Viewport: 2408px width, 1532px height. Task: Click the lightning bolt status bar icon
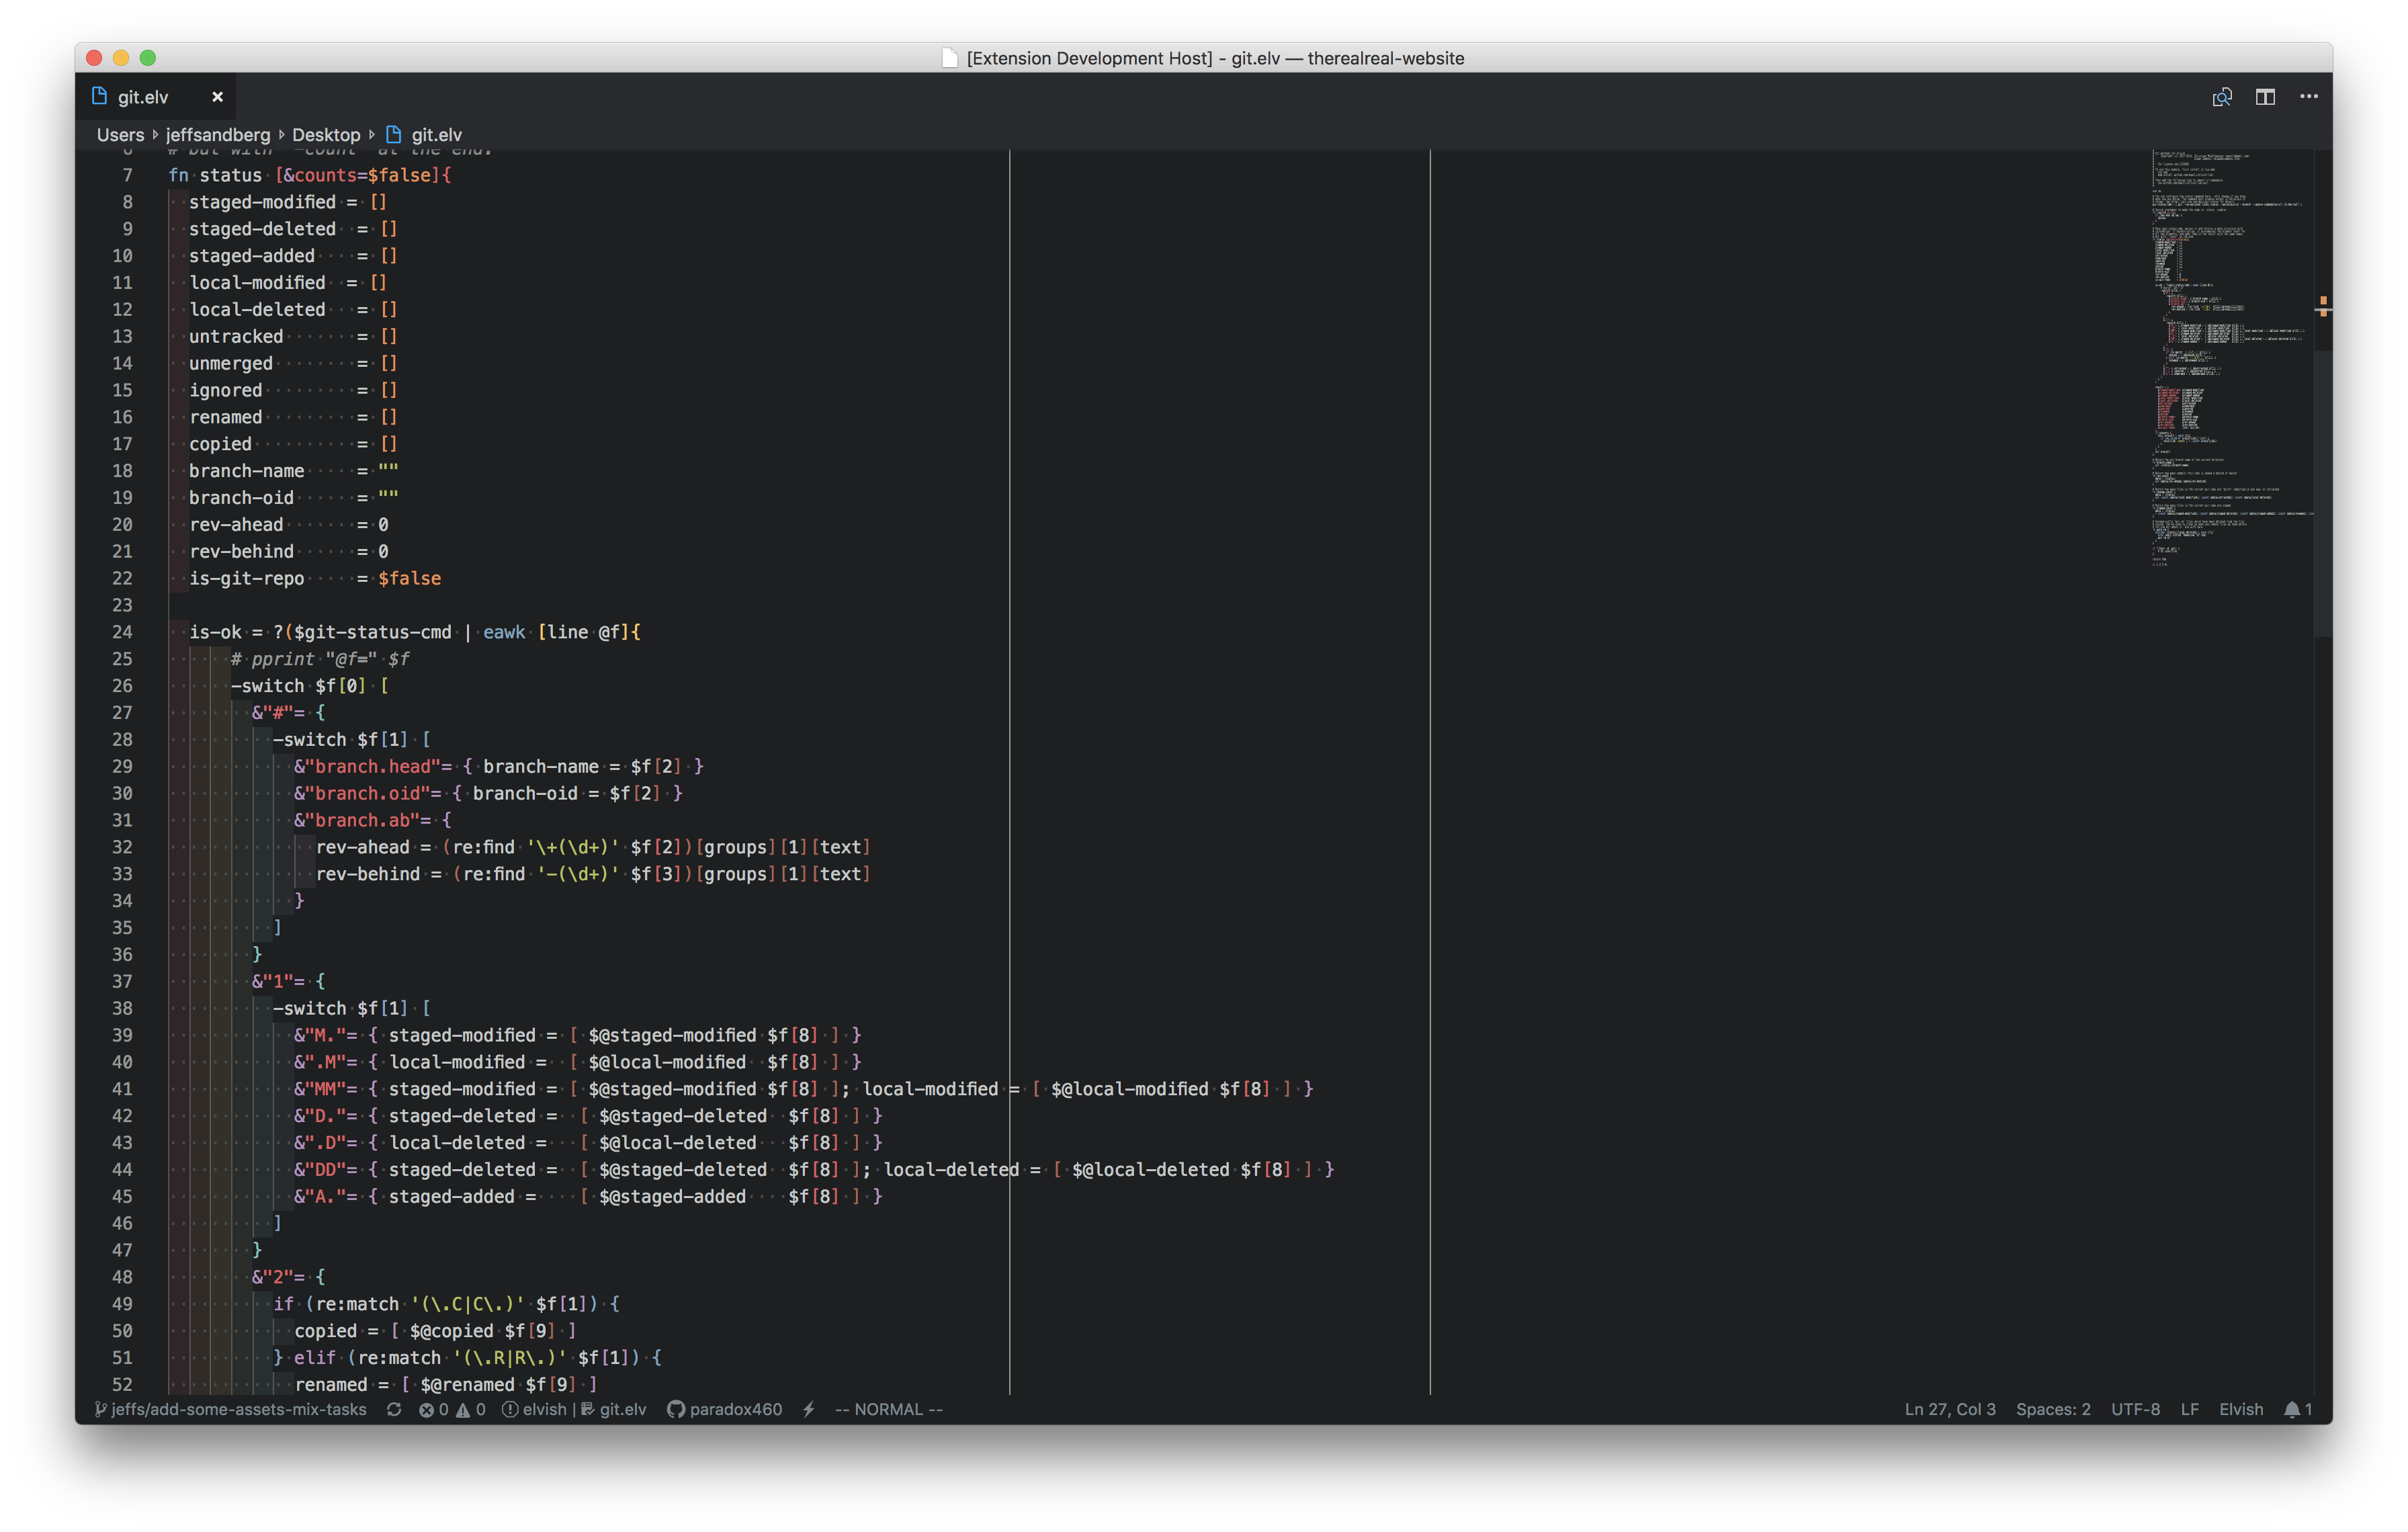pos(809,1409)
